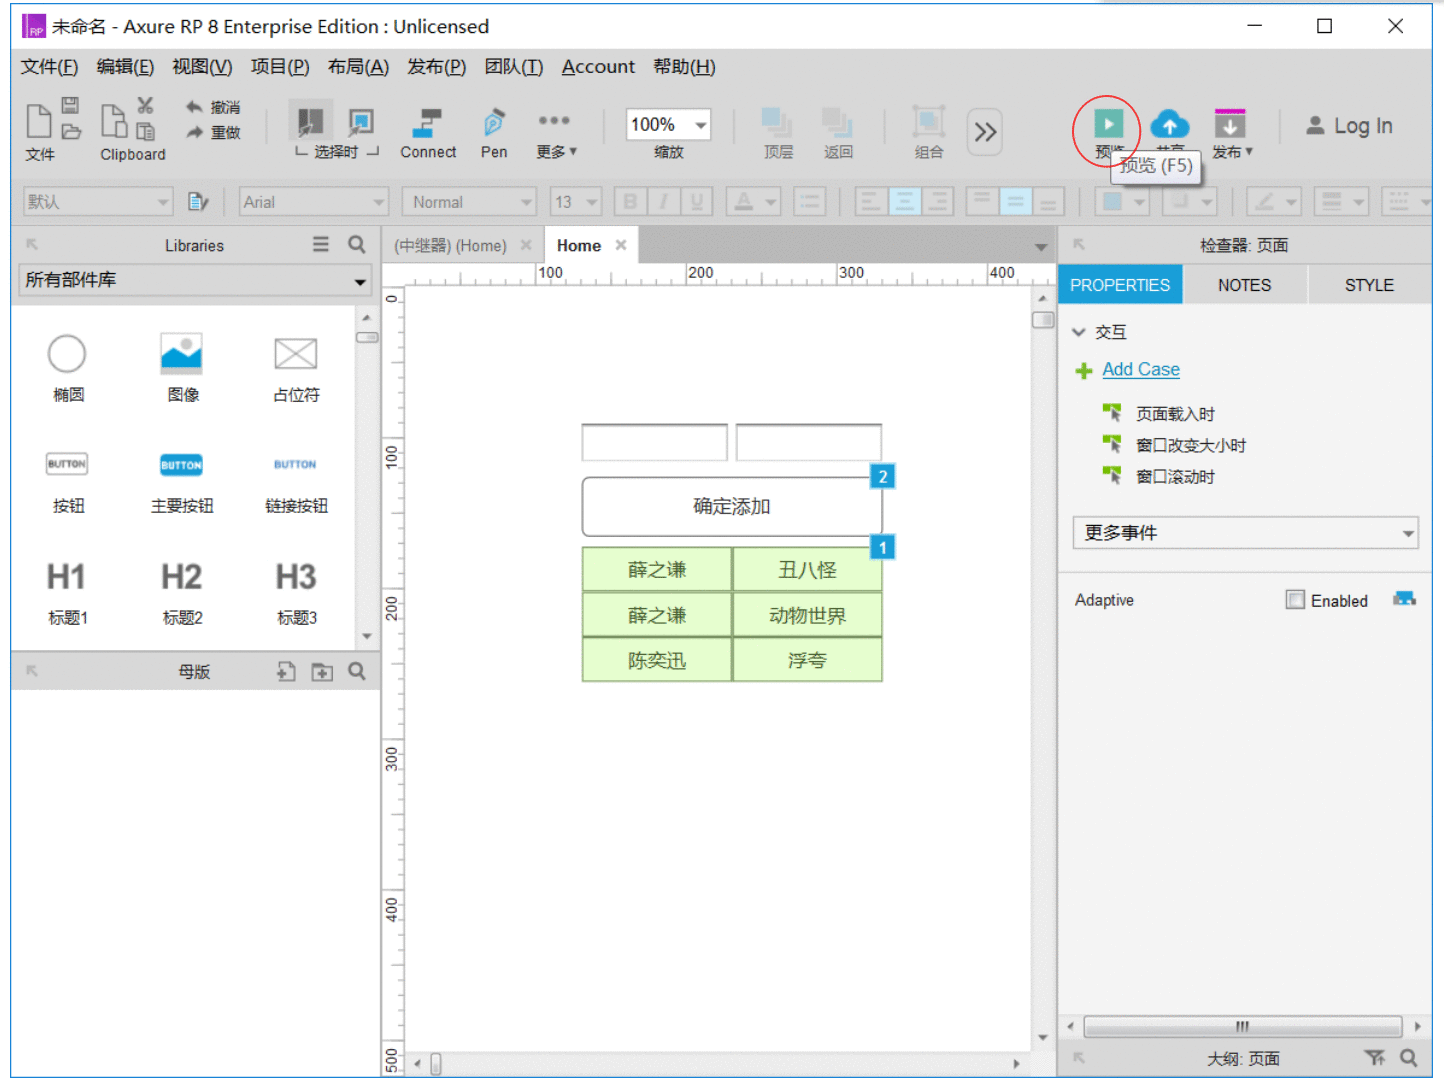Expand the toolbar overflow chevrons

985,132
